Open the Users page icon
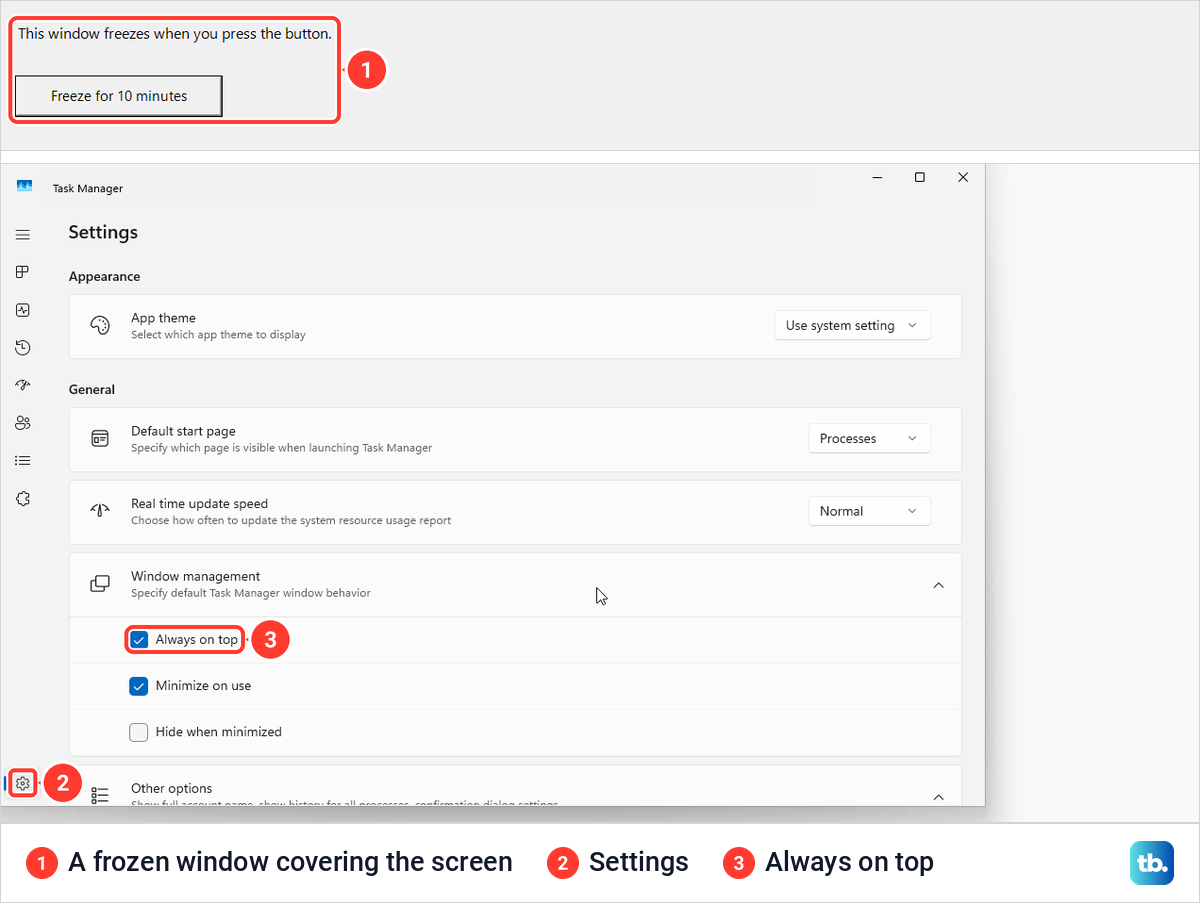 tap(23, 423)
